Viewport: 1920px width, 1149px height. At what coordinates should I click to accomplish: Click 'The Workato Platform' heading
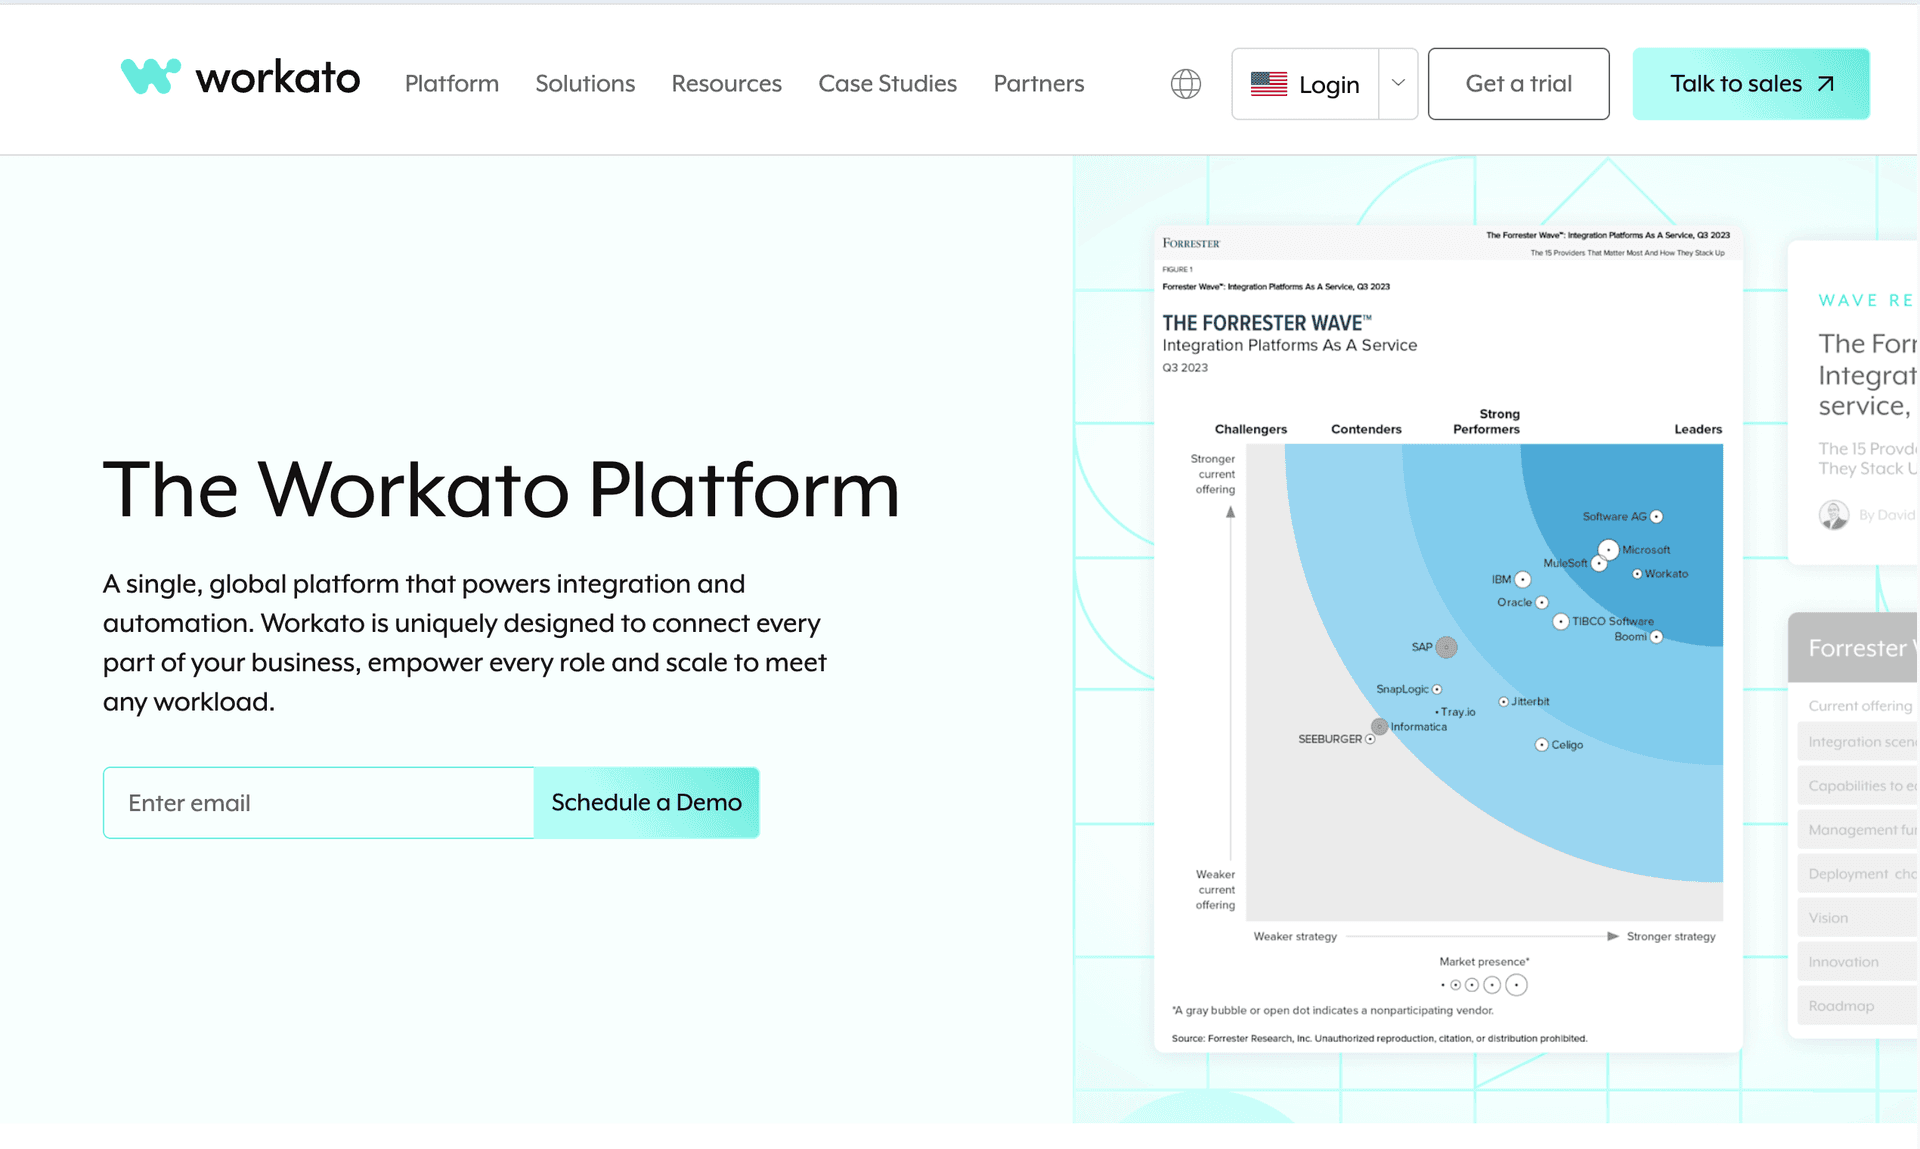[x=501, y=489]
